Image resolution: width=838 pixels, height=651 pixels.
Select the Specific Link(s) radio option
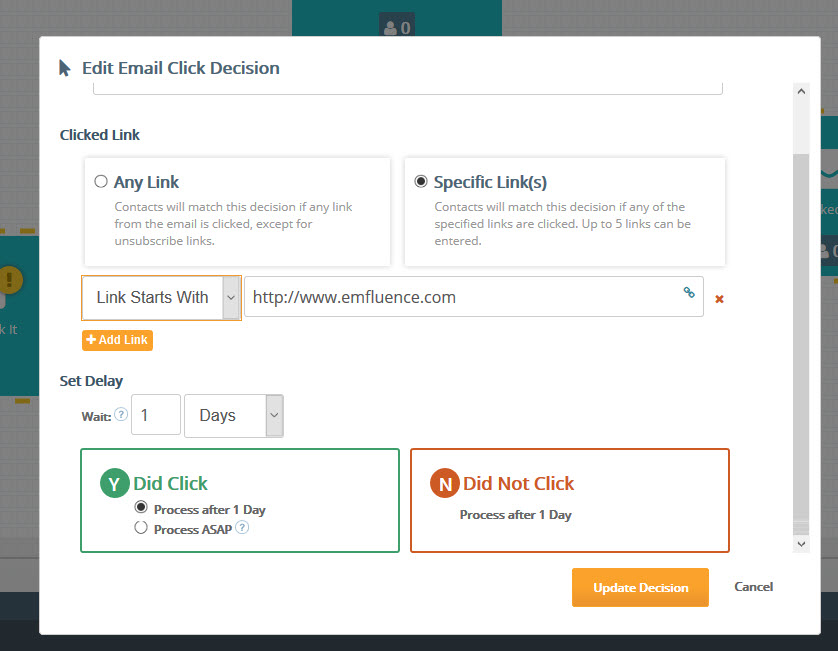point(421,181)
